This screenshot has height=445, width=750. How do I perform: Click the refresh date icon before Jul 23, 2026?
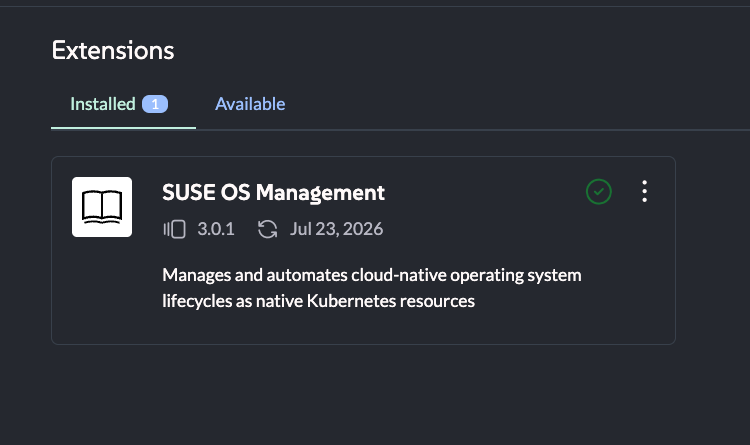point(267,229)
